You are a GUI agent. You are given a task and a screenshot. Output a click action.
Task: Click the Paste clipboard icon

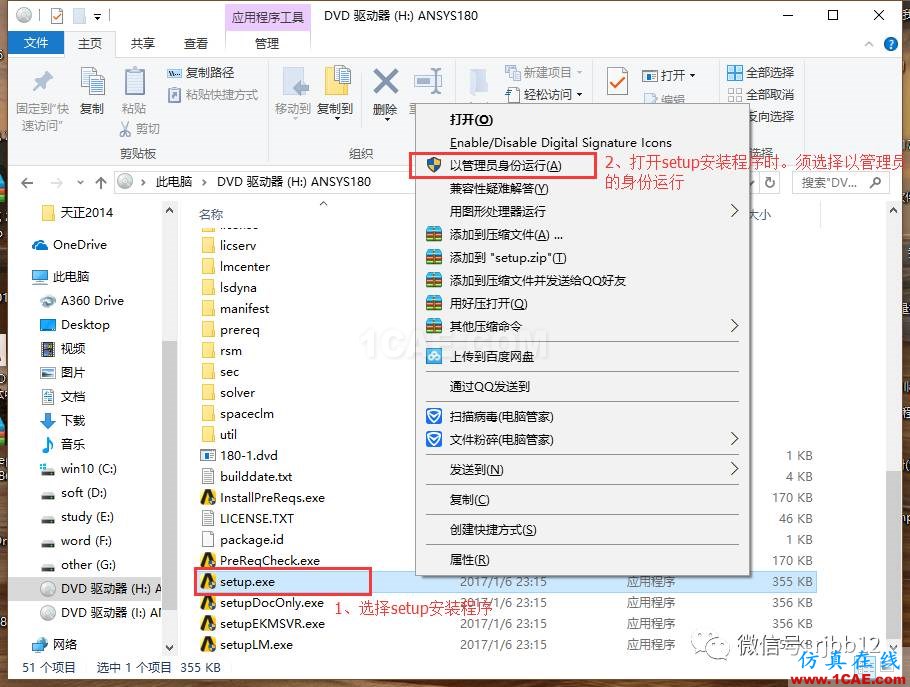135,81
